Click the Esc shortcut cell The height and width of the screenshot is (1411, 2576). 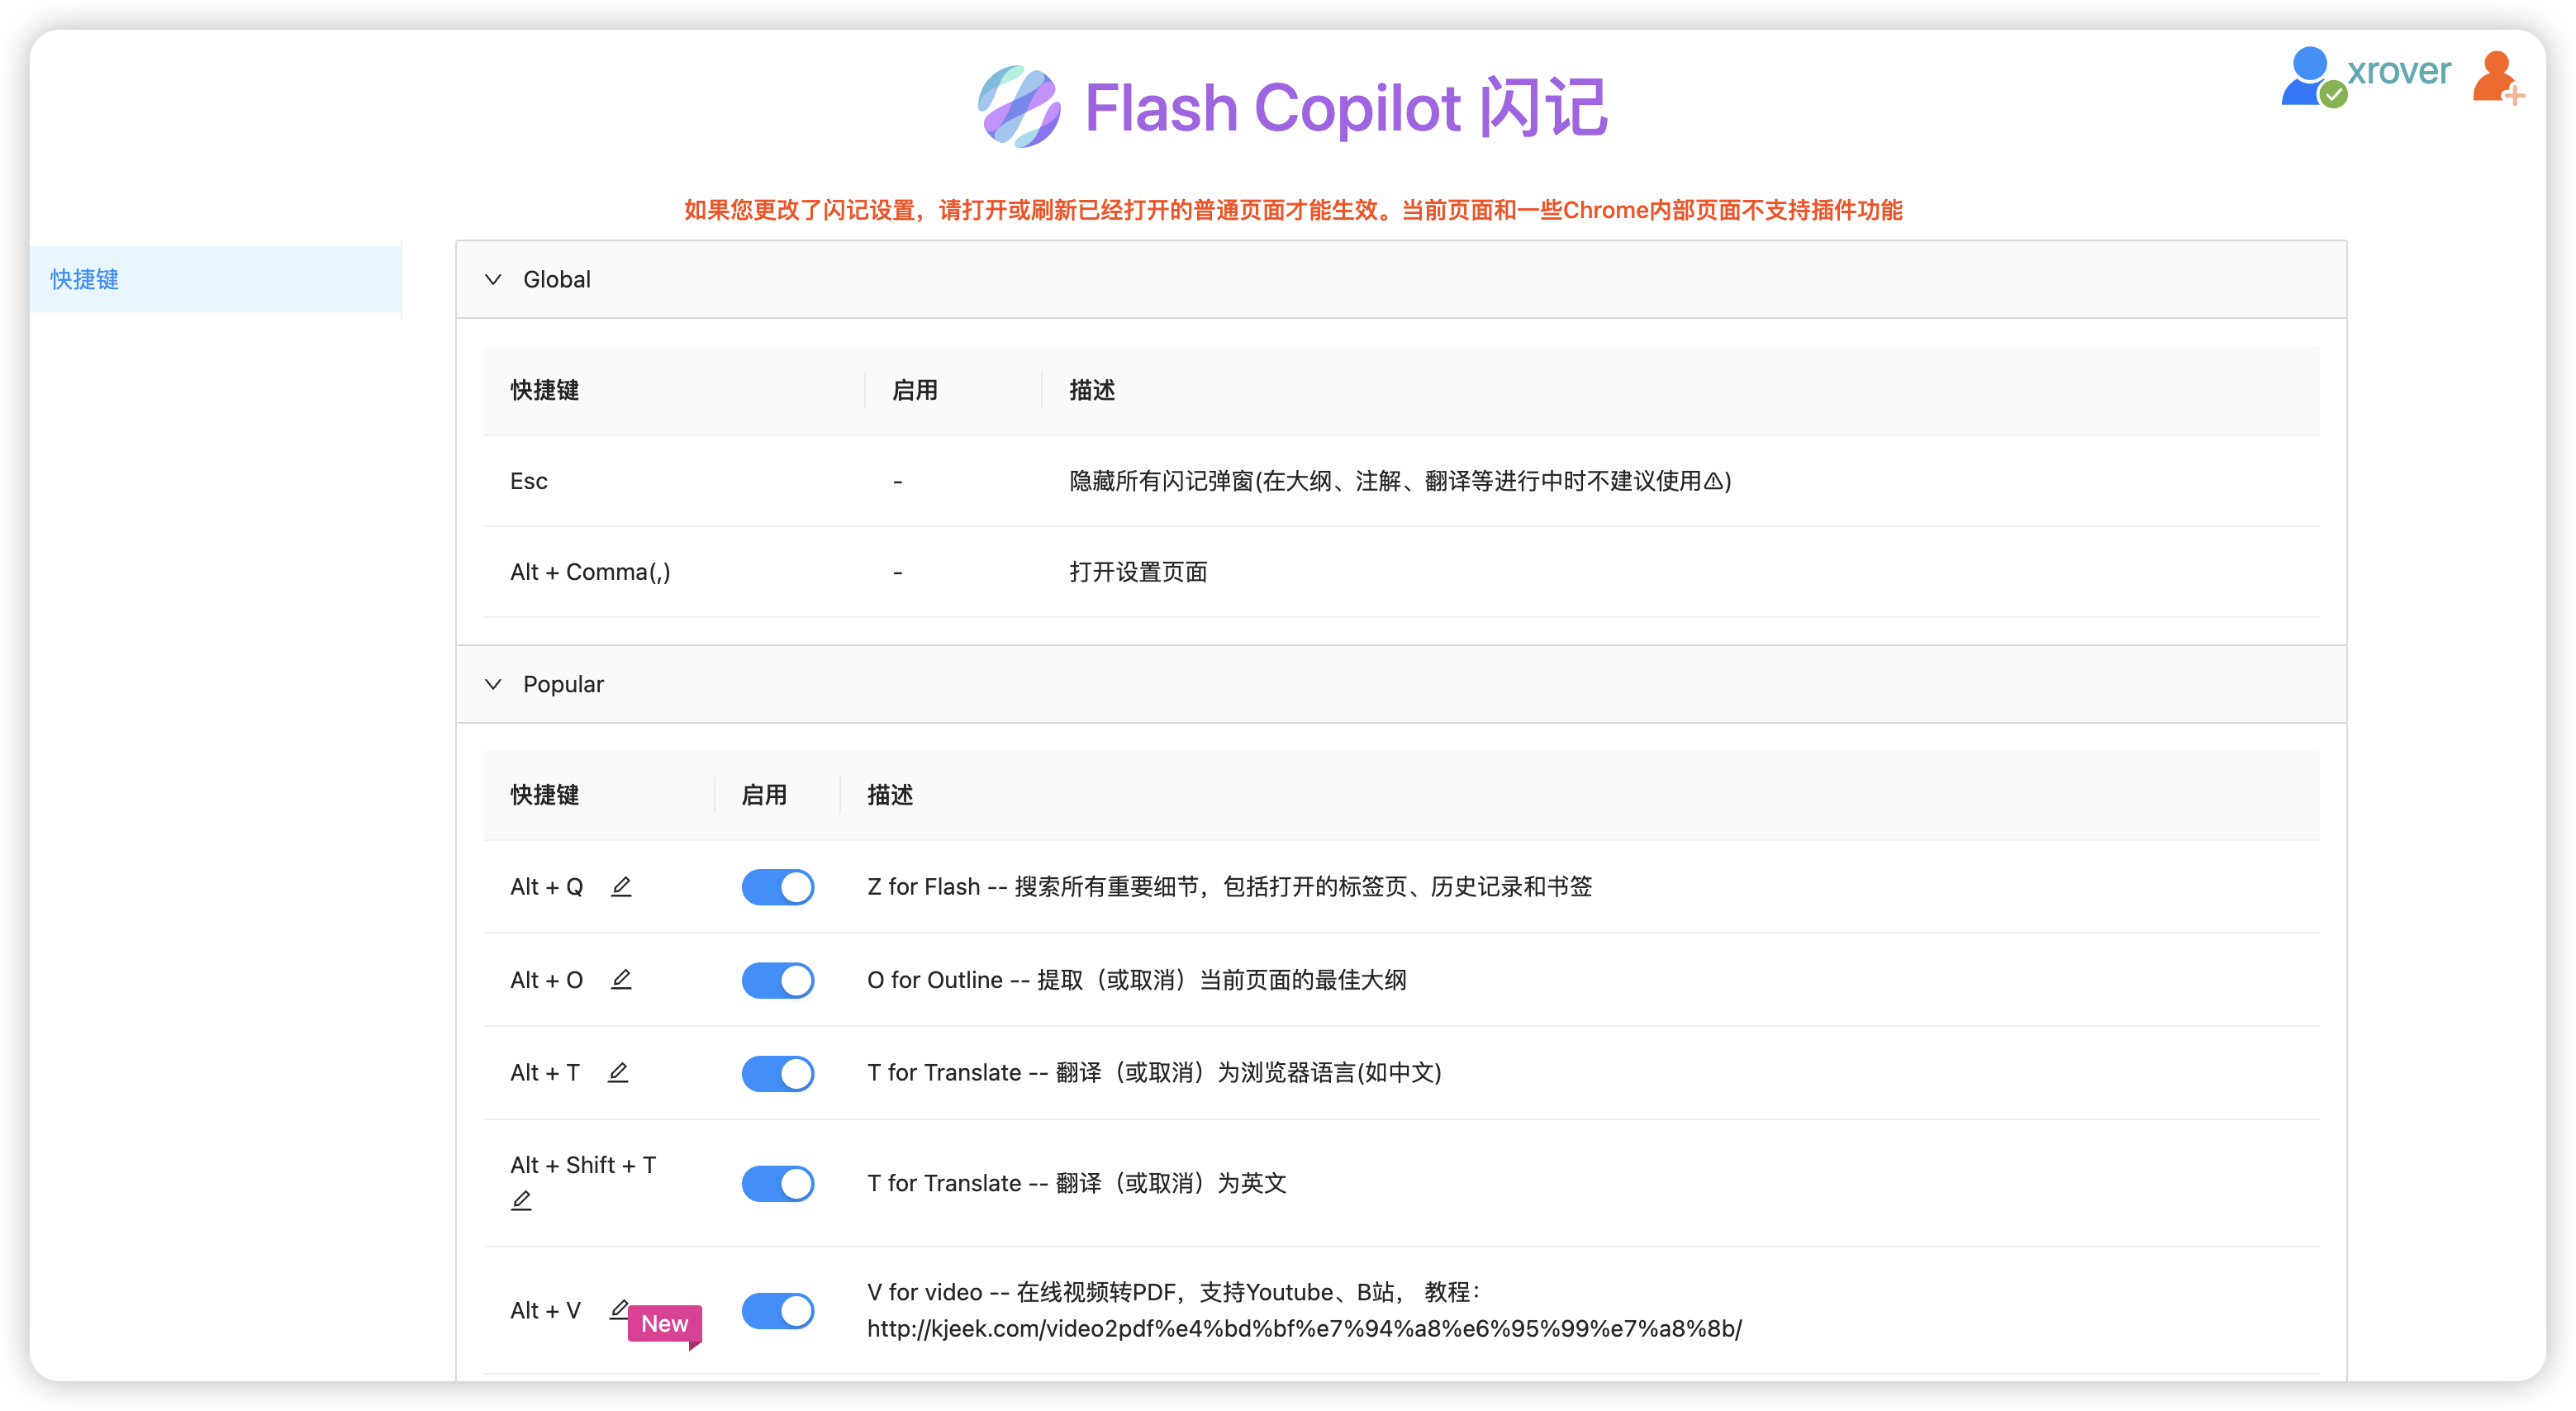tap(528, 481)
